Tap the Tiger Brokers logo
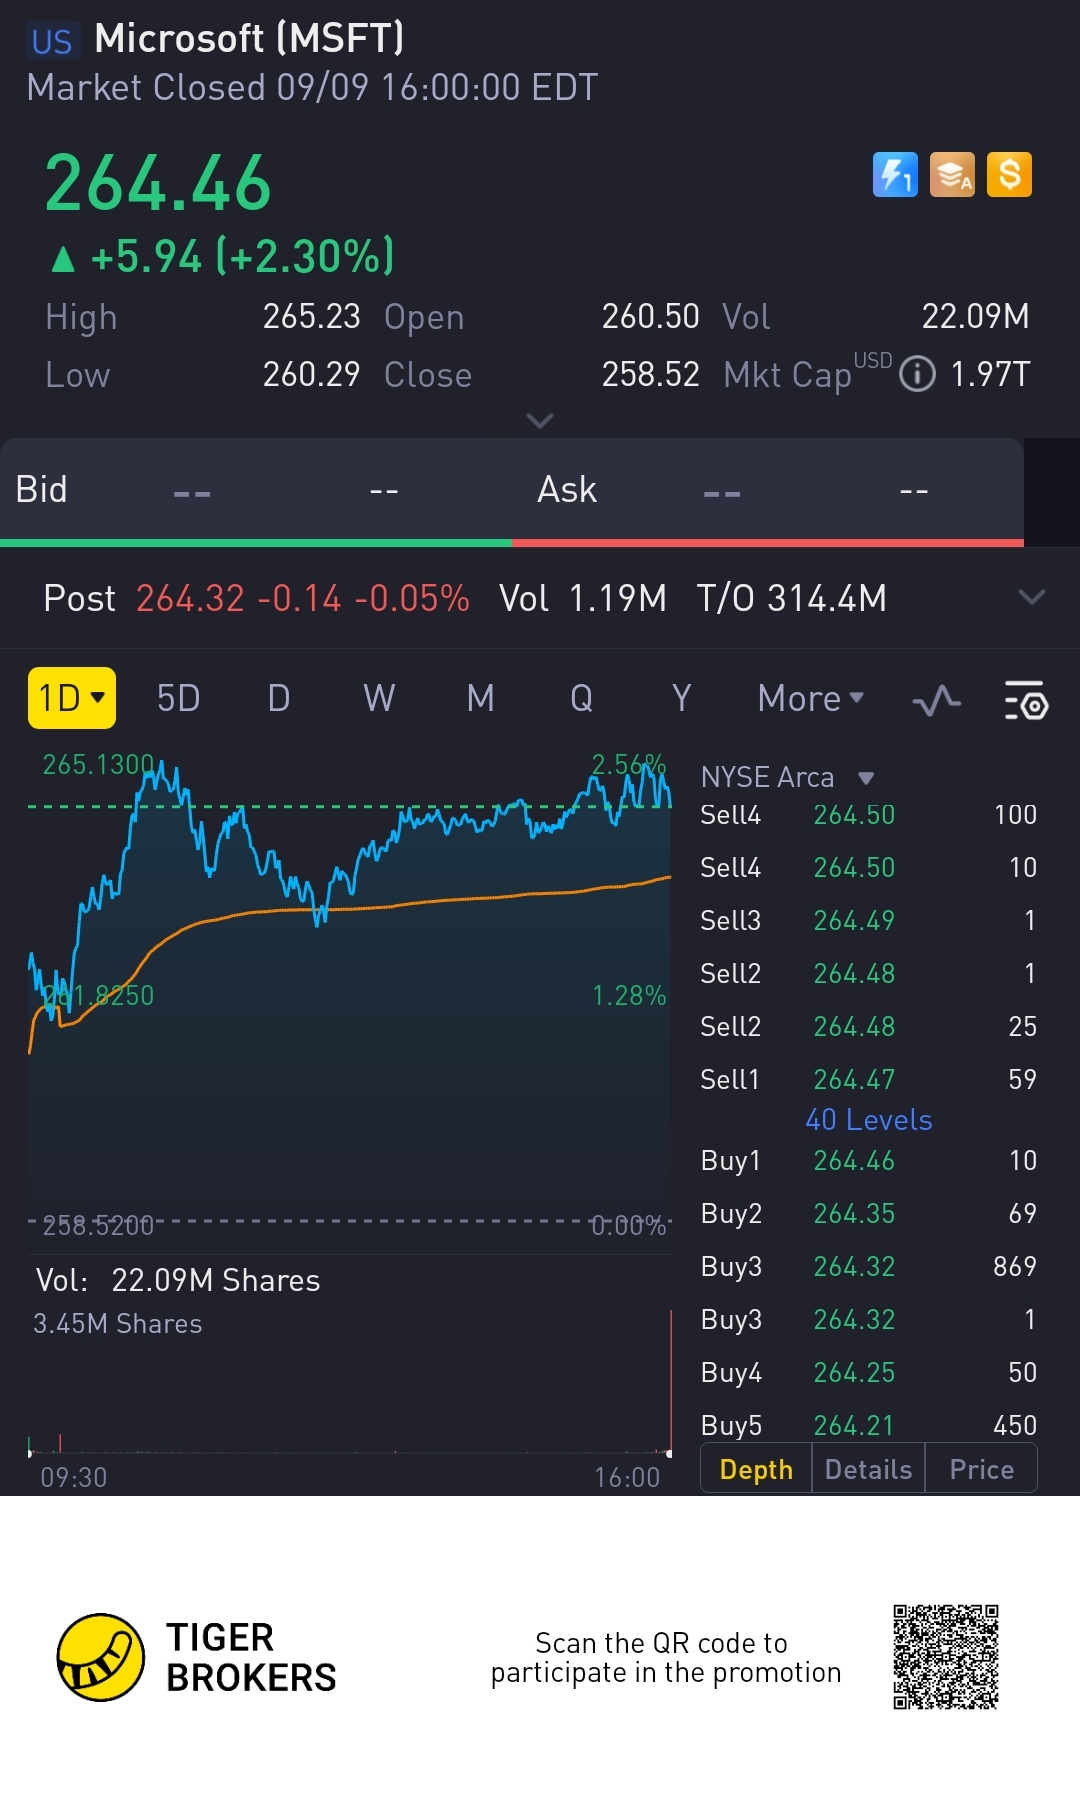 point(101,1657)
